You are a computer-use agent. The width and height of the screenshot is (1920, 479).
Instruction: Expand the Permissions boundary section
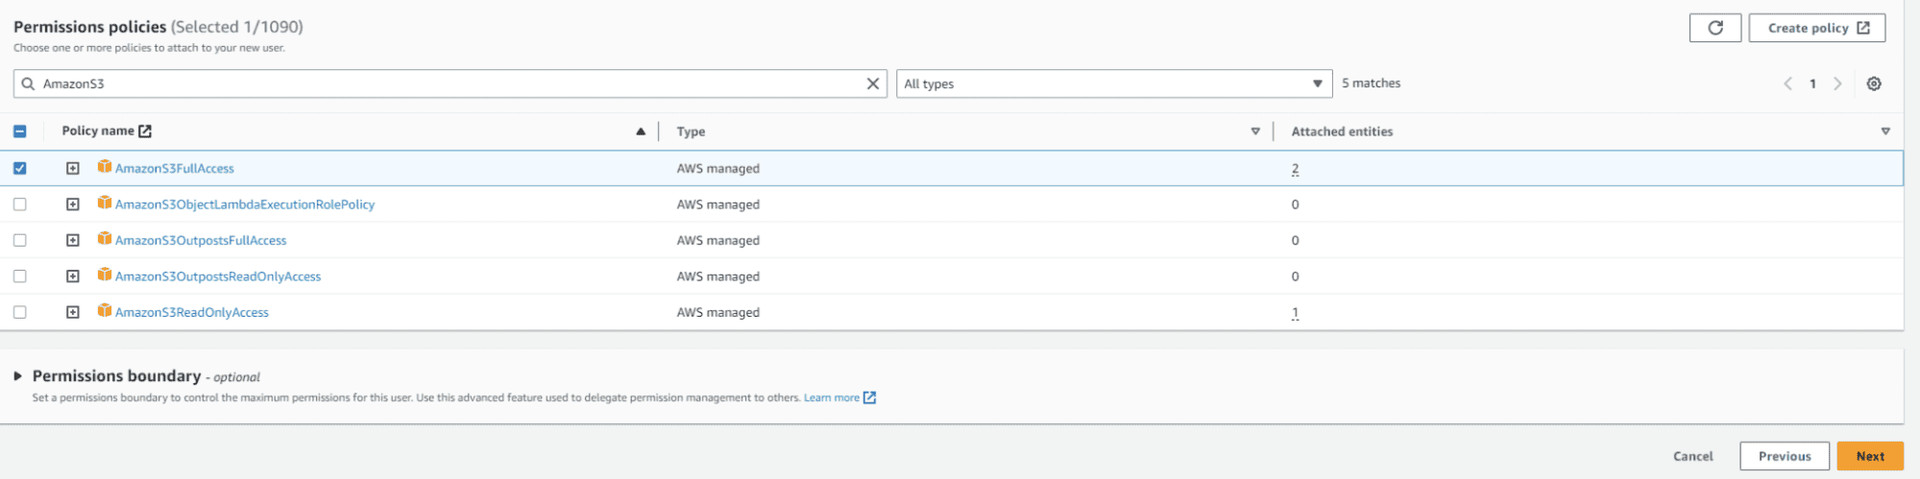[x=18, y=376]
